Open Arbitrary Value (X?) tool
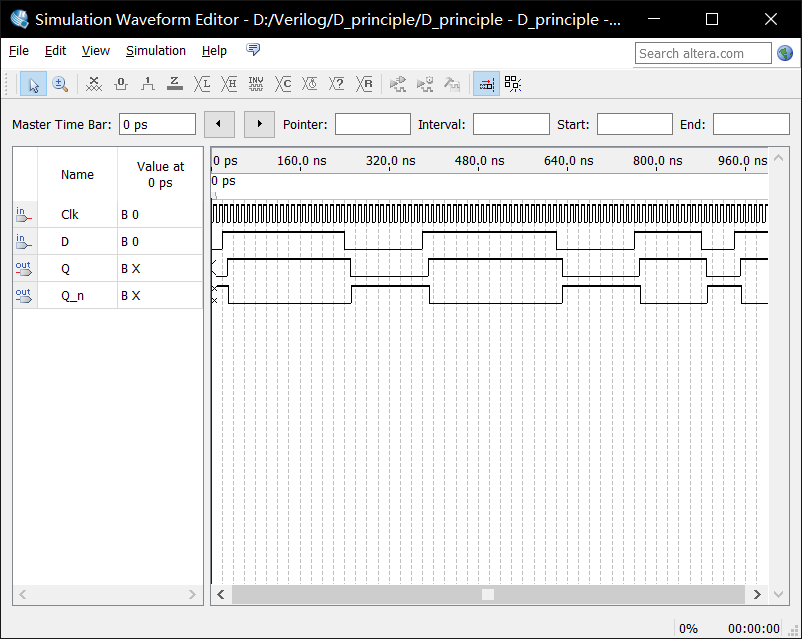Image resolution: width=802 pixels, height=639 pixels. tap(337, 84)
